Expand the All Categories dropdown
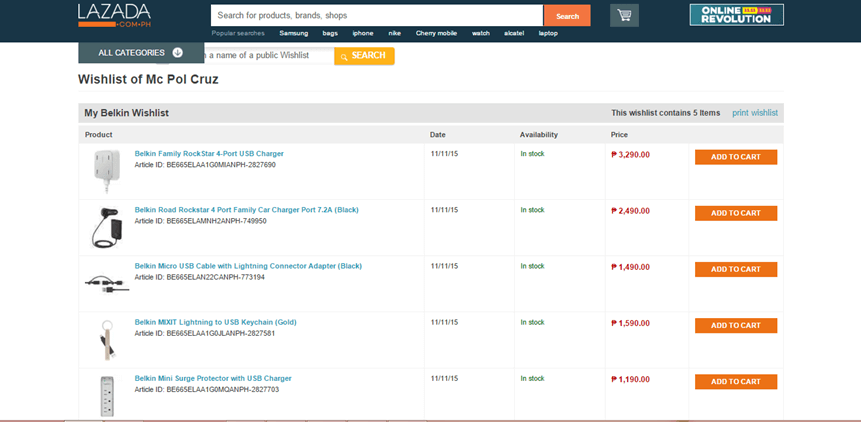Image resolution: width=861 pixels, height=422 pixels. (141, 53)
